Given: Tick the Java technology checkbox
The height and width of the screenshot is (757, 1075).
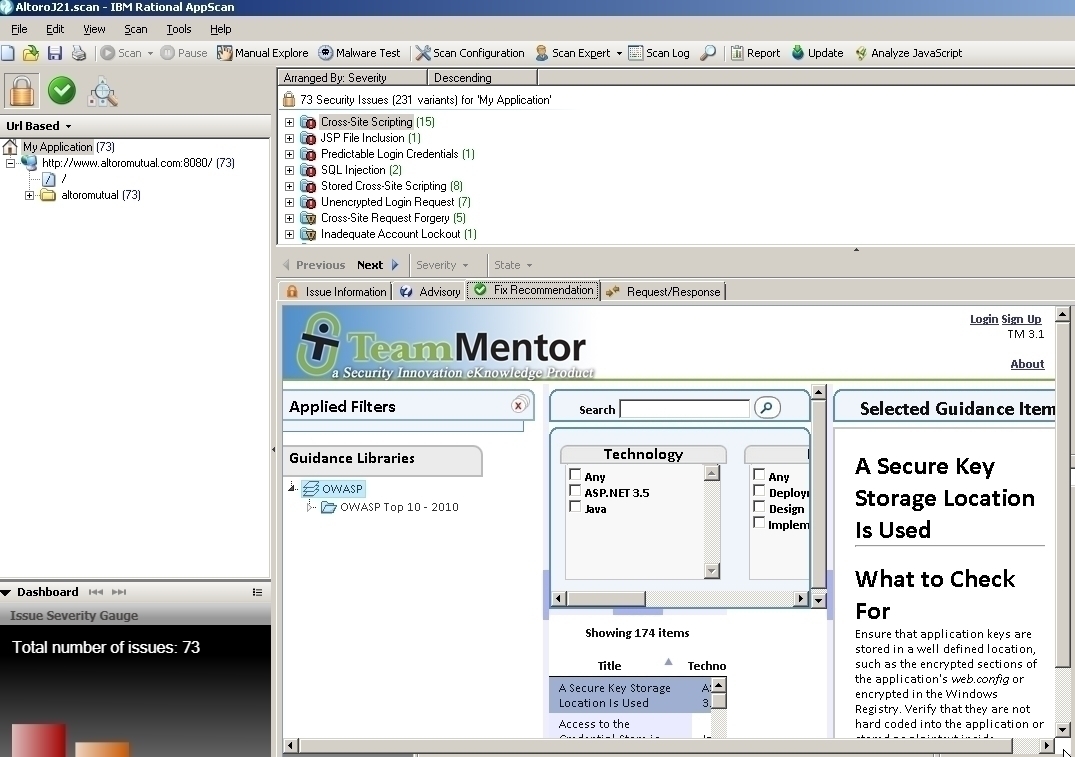Looking at the screenshot, I should [575, 508].
